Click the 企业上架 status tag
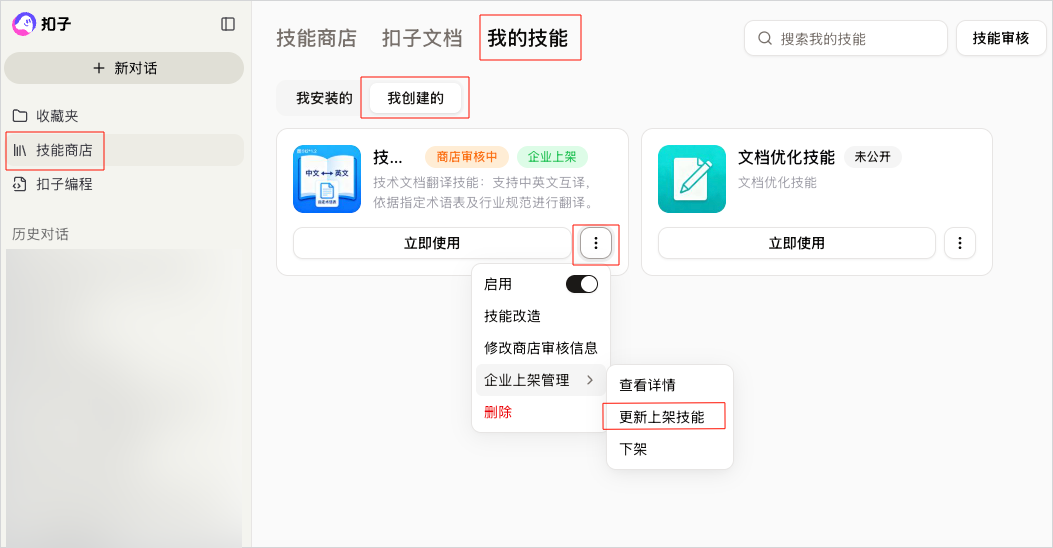Image resolution: width=1053 pixels, height=548 pixels. 552,157
